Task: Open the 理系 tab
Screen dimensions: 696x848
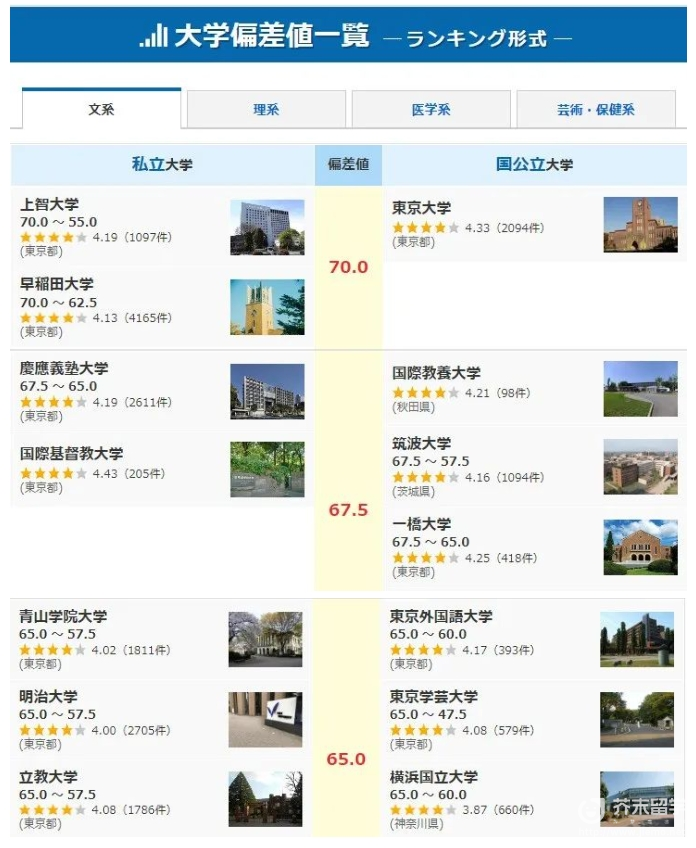Action: [x=266, y=109]
